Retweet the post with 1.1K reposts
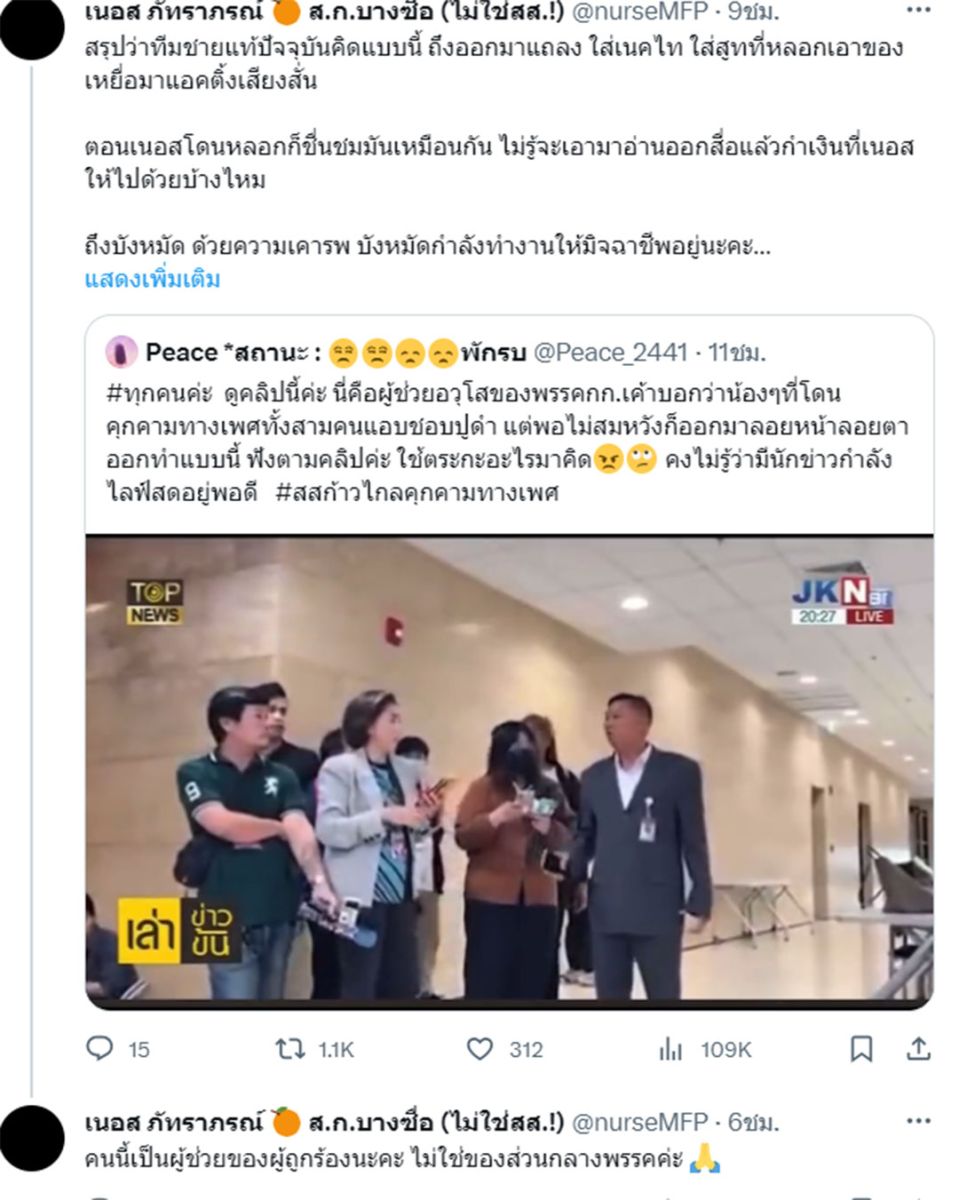Image resolution: width=959 pixels, height=1200 pixels. click(x=314, y=1049)
